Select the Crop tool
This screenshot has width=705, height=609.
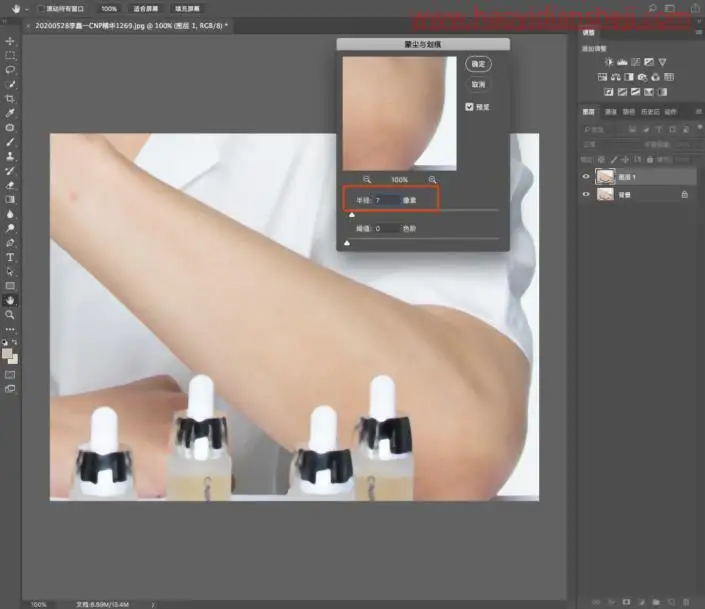point(10,99)
